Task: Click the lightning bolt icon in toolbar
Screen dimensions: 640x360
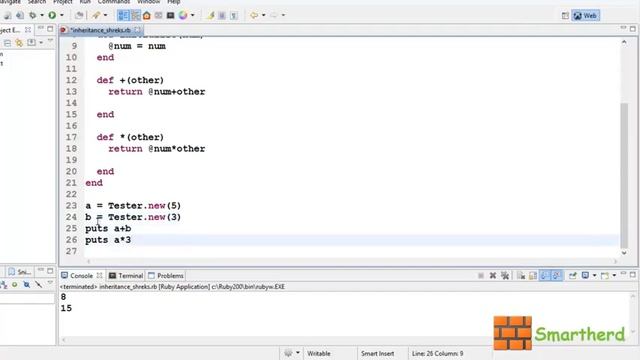Action: click(211, 16)
